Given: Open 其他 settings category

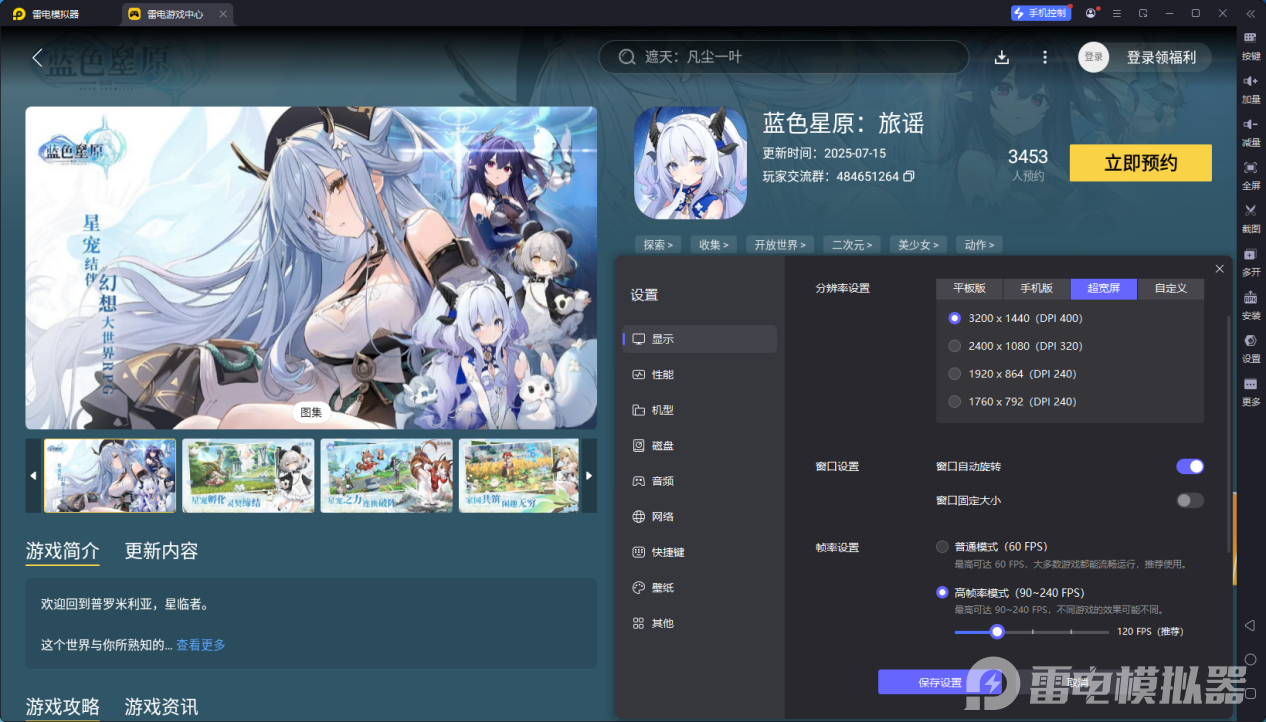Looking at the screenshot, I should (699, 623).
